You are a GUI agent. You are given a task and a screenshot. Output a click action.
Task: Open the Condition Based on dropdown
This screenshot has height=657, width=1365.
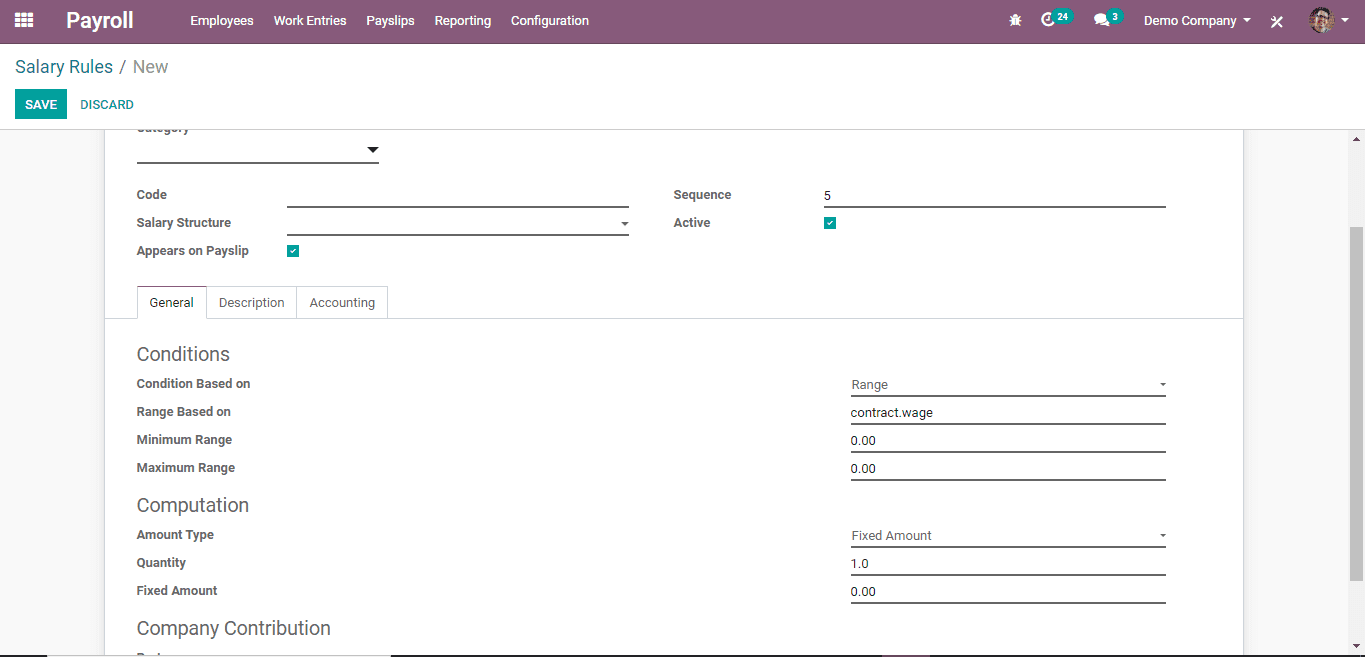tap(1007, 385)
